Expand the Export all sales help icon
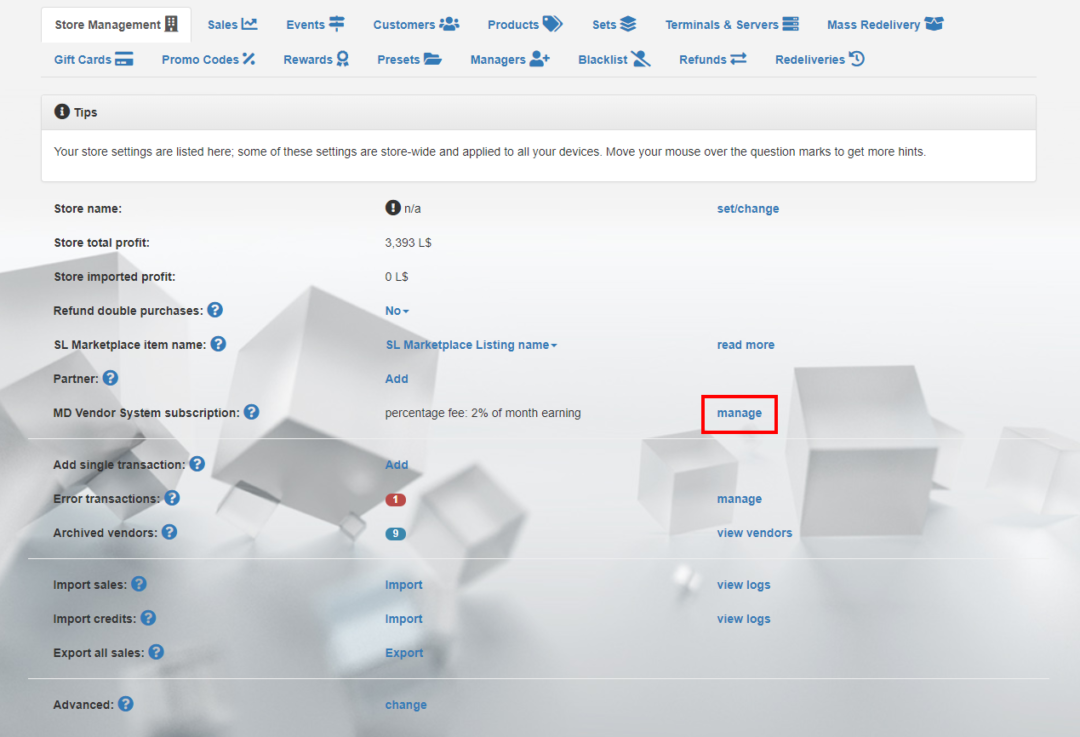 [x=156, y=652]
